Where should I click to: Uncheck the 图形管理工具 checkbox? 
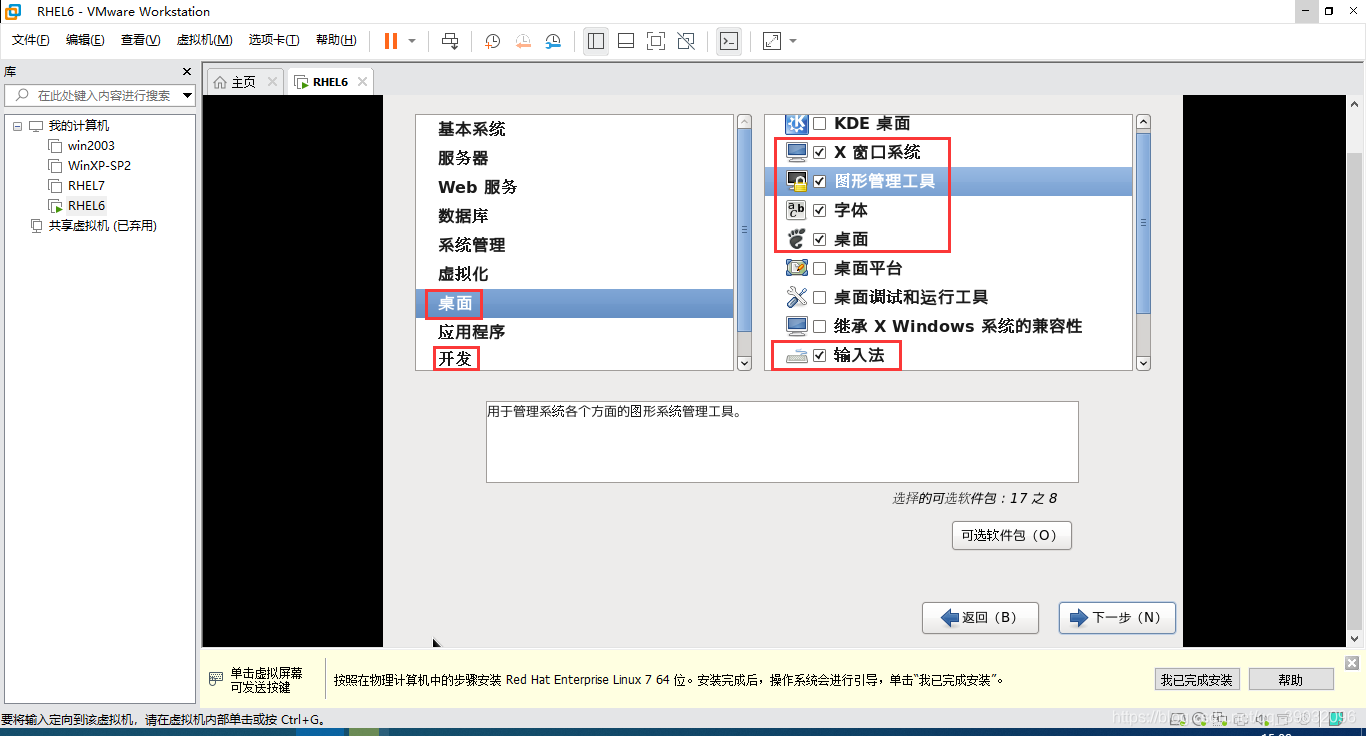(819, 182)
